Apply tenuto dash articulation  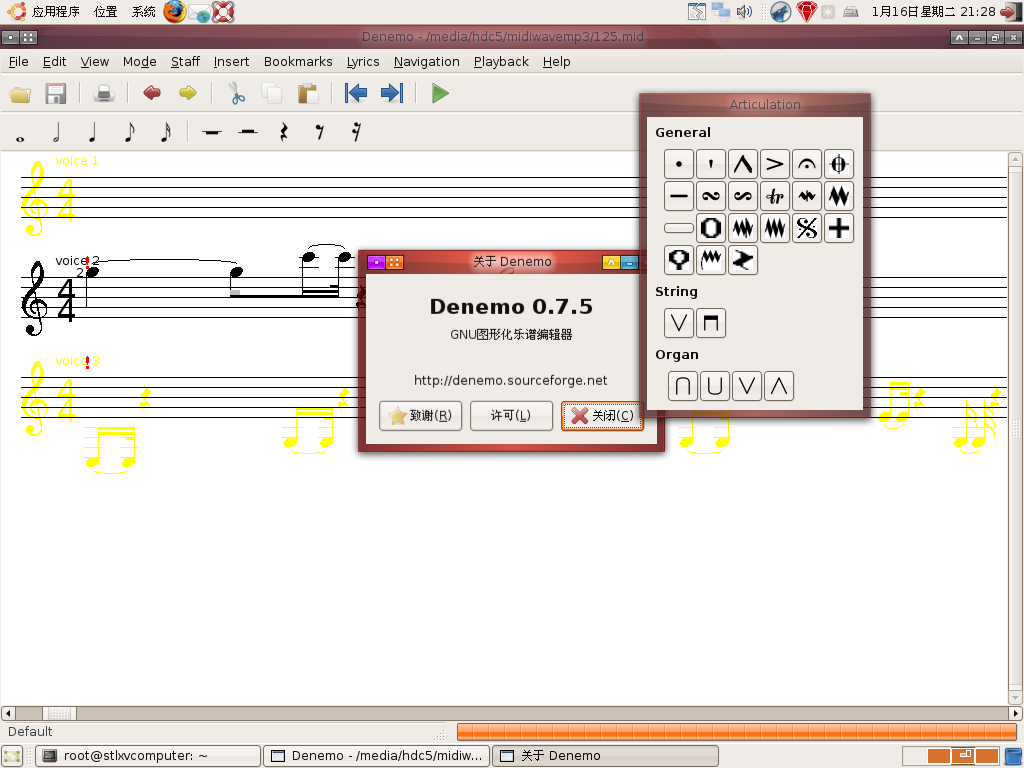coord(679,196)
